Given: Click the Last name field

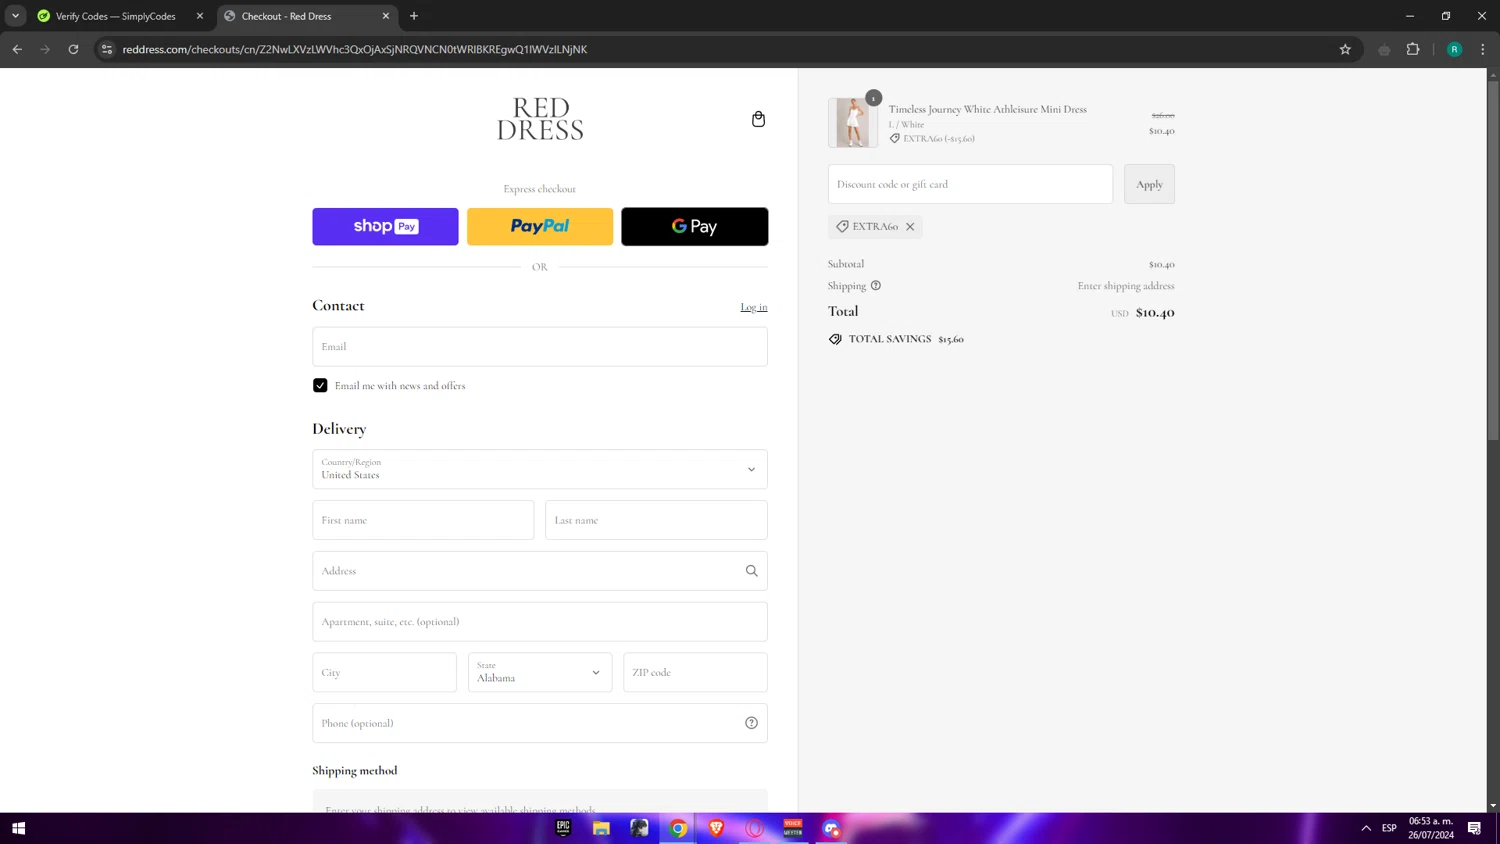Looking at the screenshot, I should point(656,520).
